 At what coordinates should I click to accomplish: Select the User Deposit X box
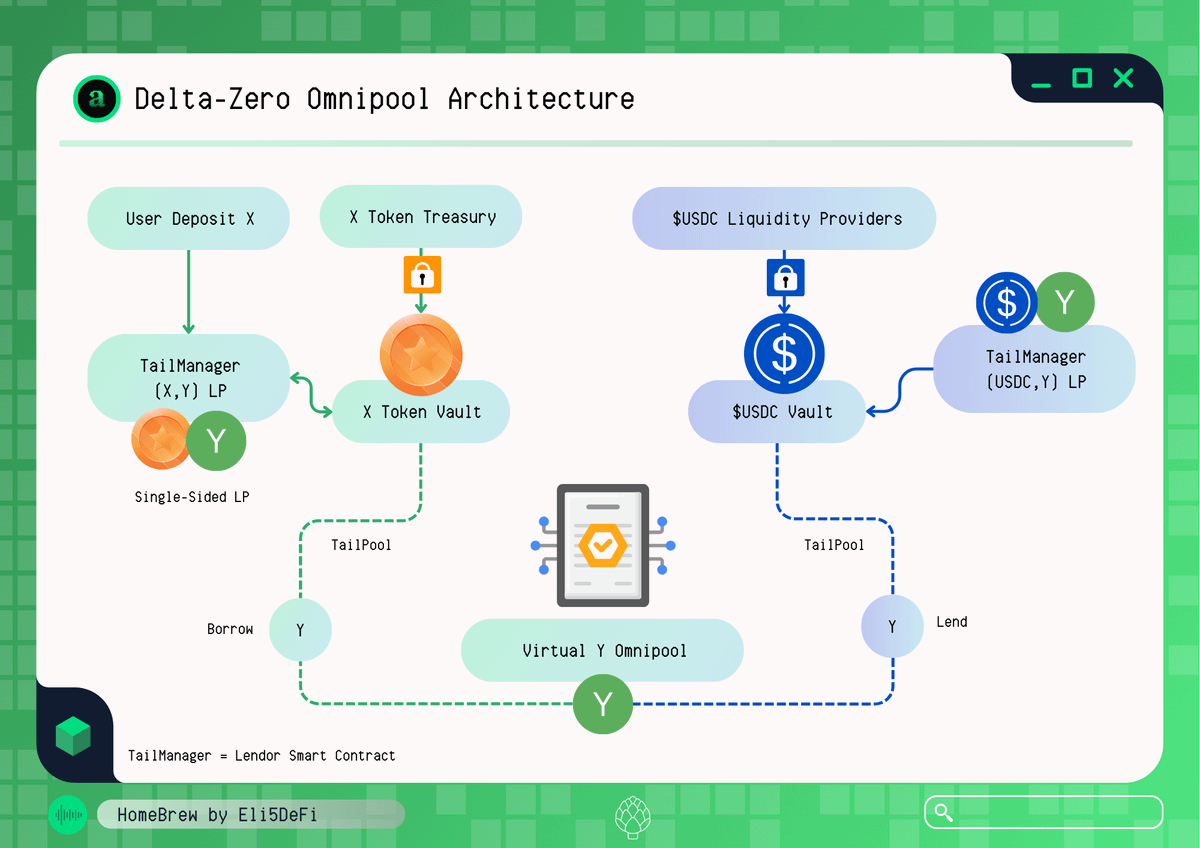[x=189, y=219]
